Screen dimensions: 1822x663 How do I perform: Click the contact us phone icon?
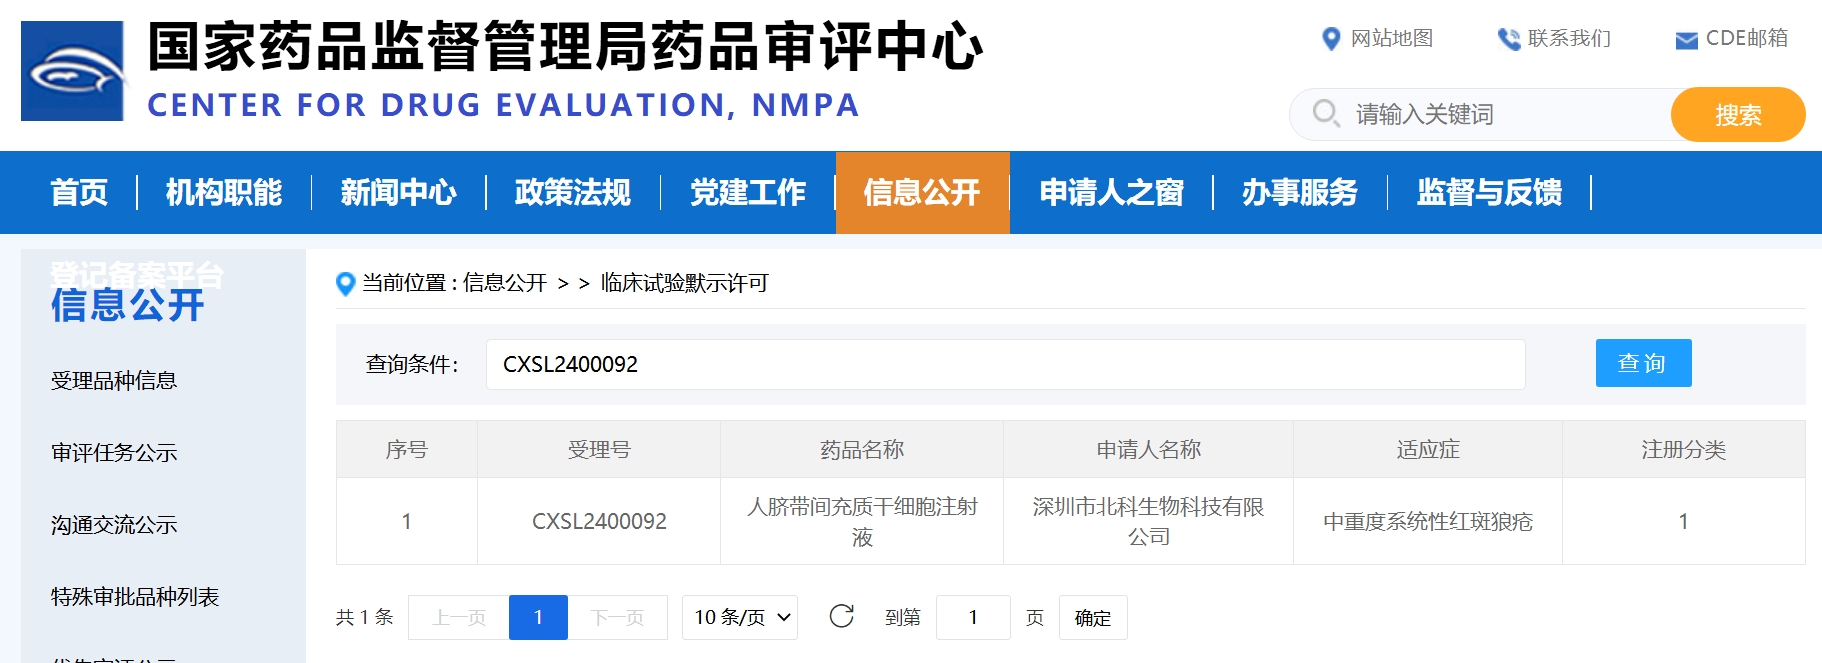click(x=1508, y=39)
